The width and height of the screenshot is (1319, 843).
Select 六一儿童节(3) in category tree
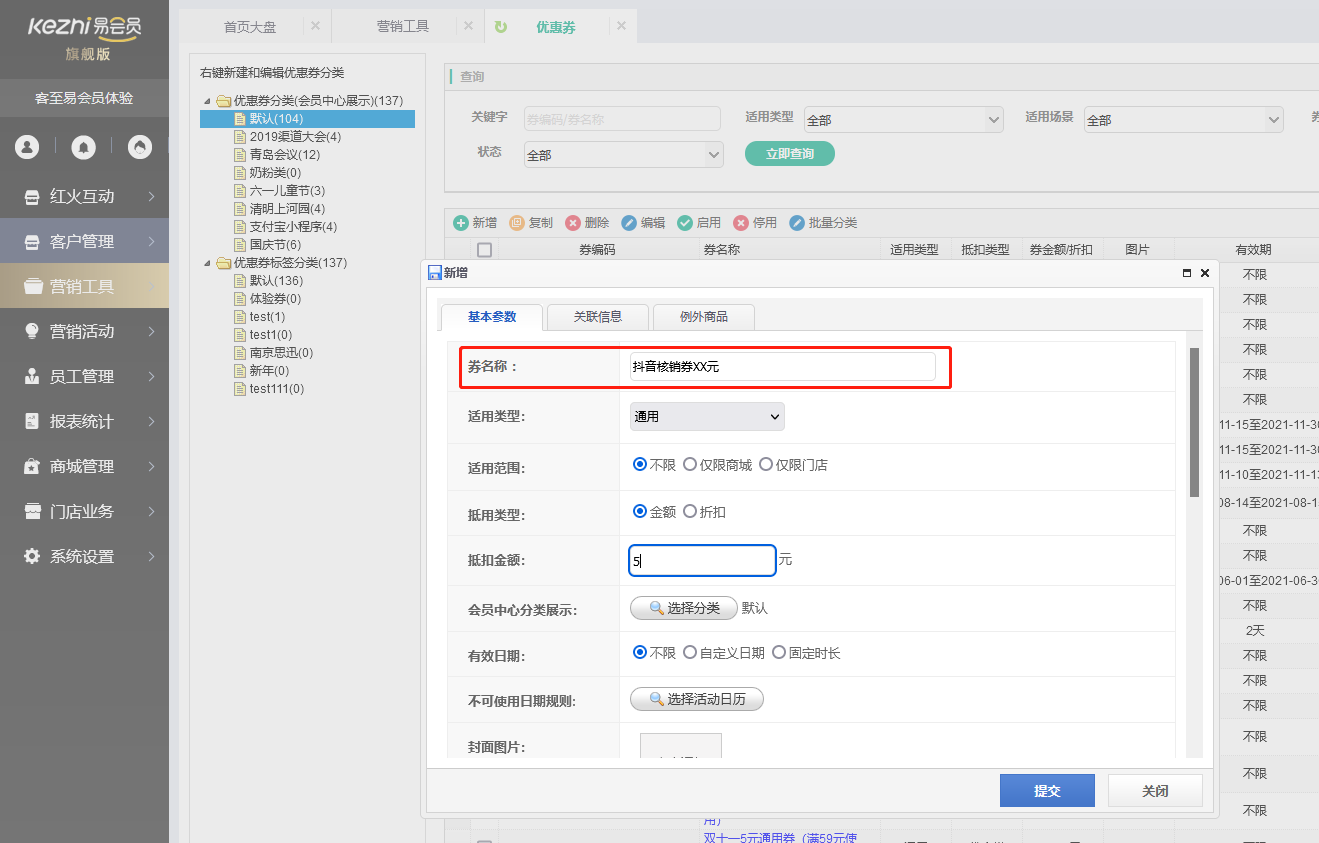287,191
